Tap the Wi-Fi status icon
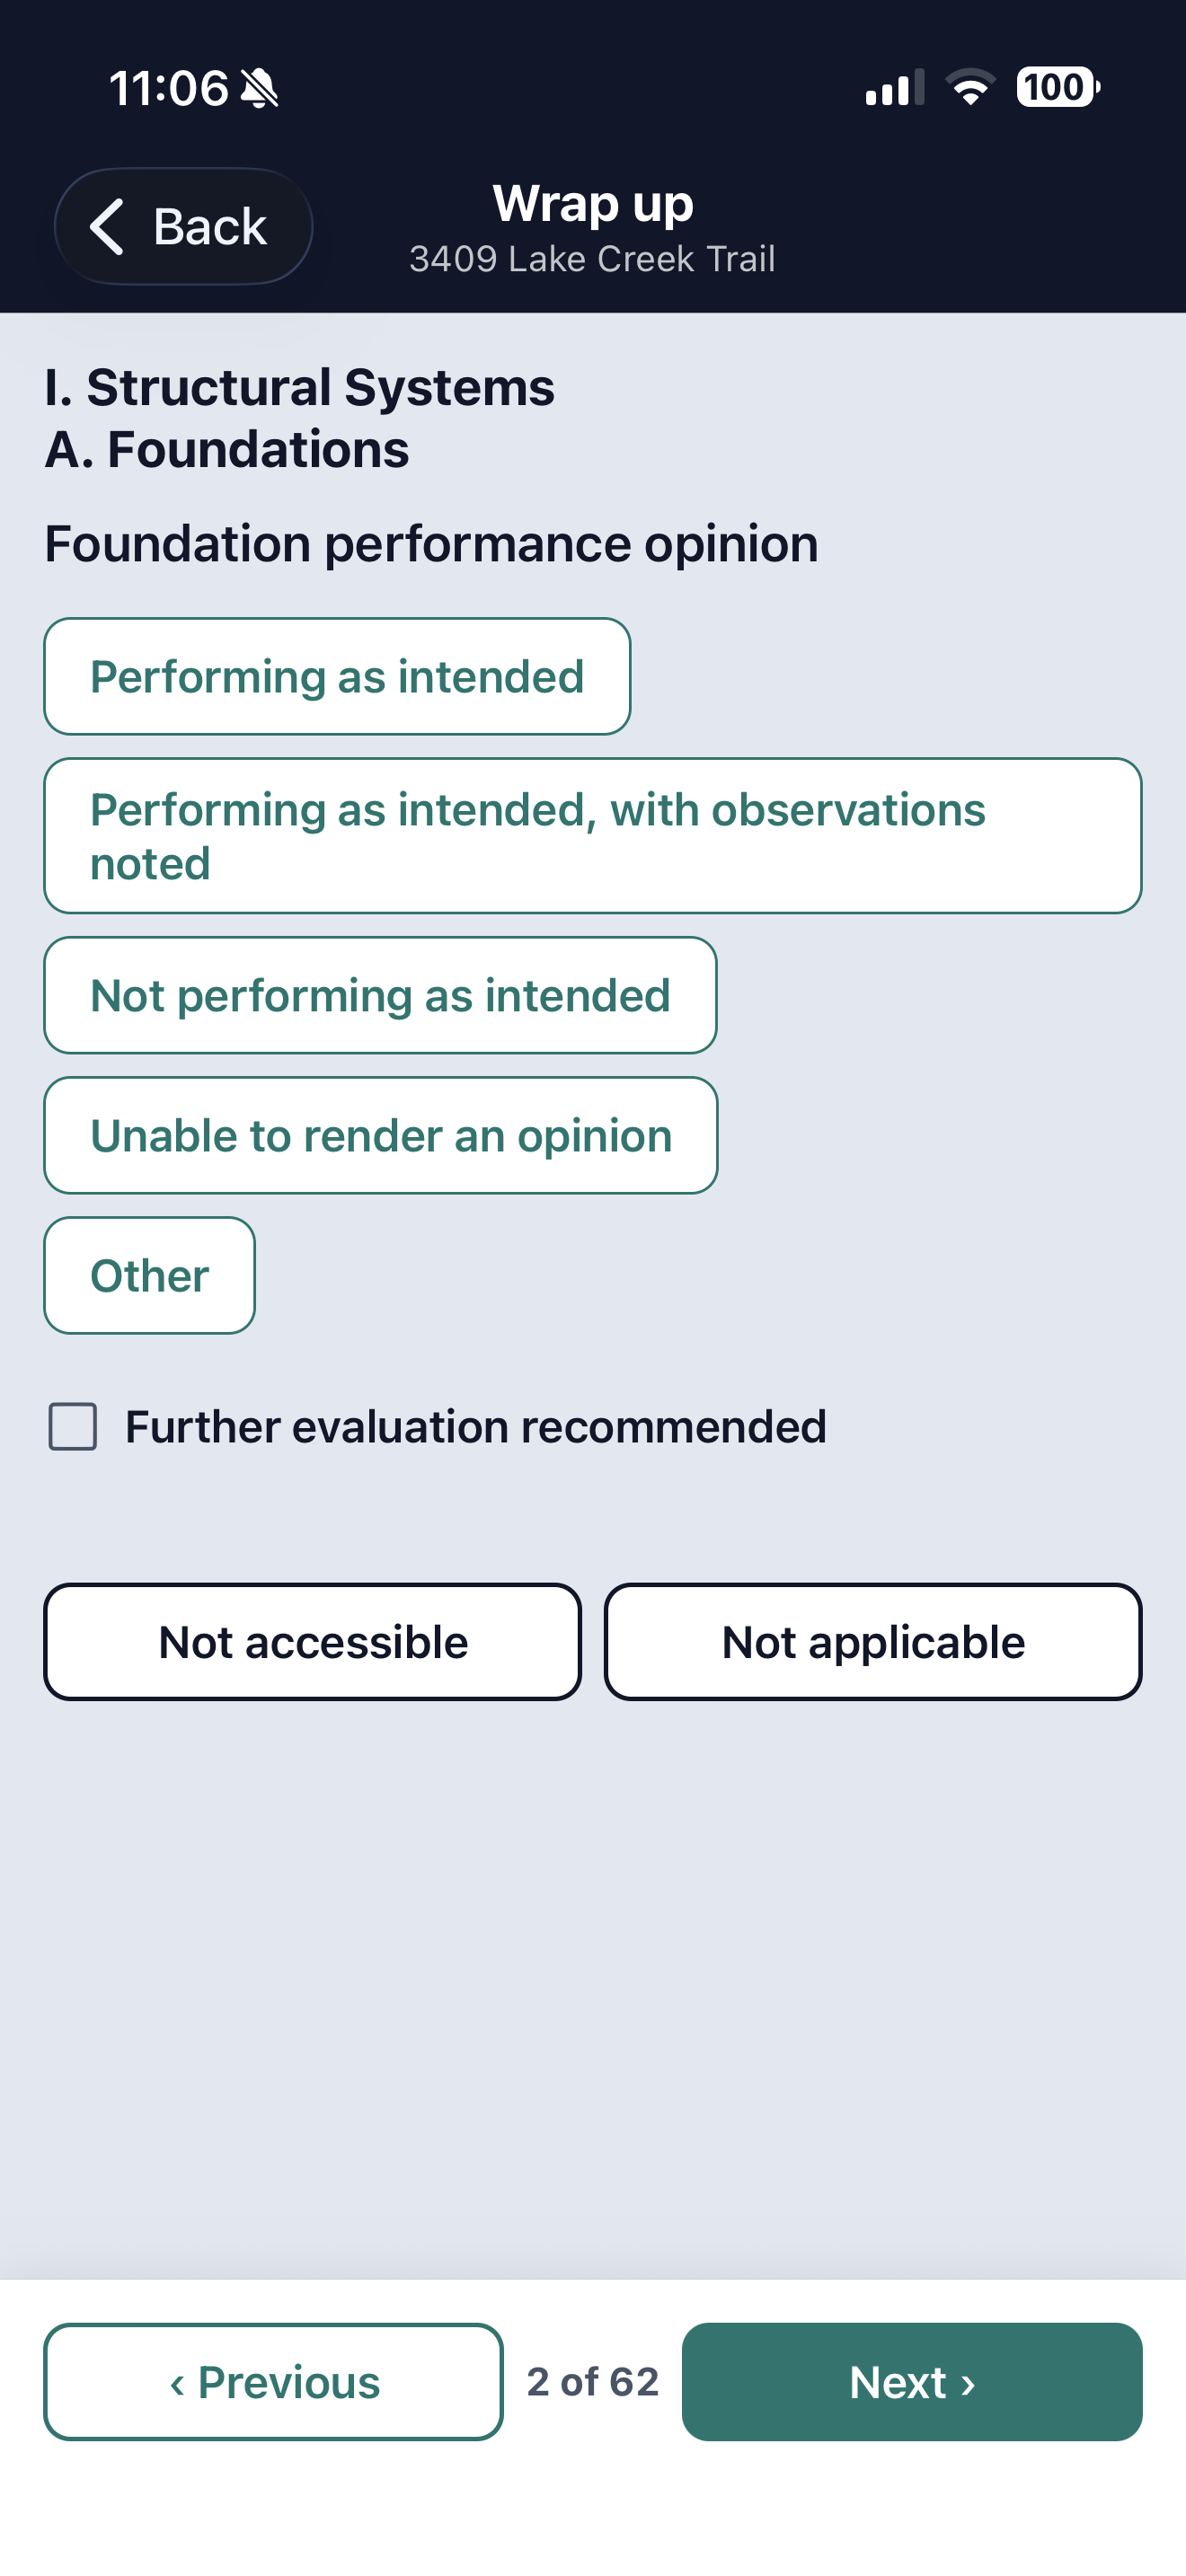 pos(970,87)
